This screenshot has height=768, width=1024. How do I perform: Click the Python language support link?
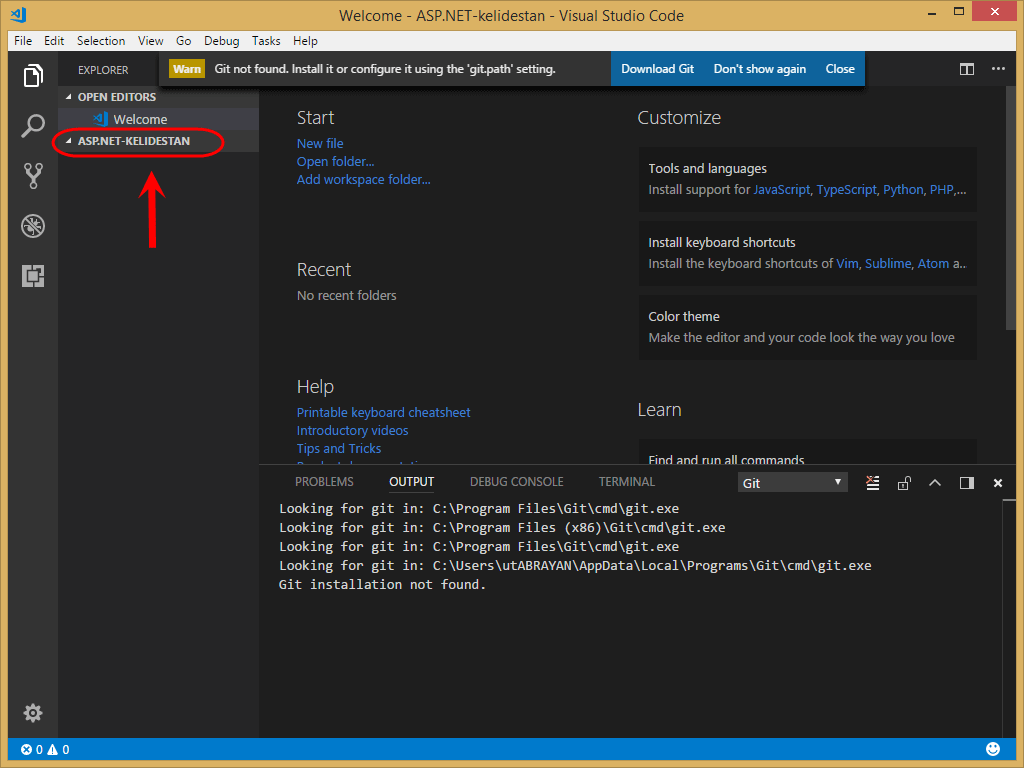(x=903, y=189)
